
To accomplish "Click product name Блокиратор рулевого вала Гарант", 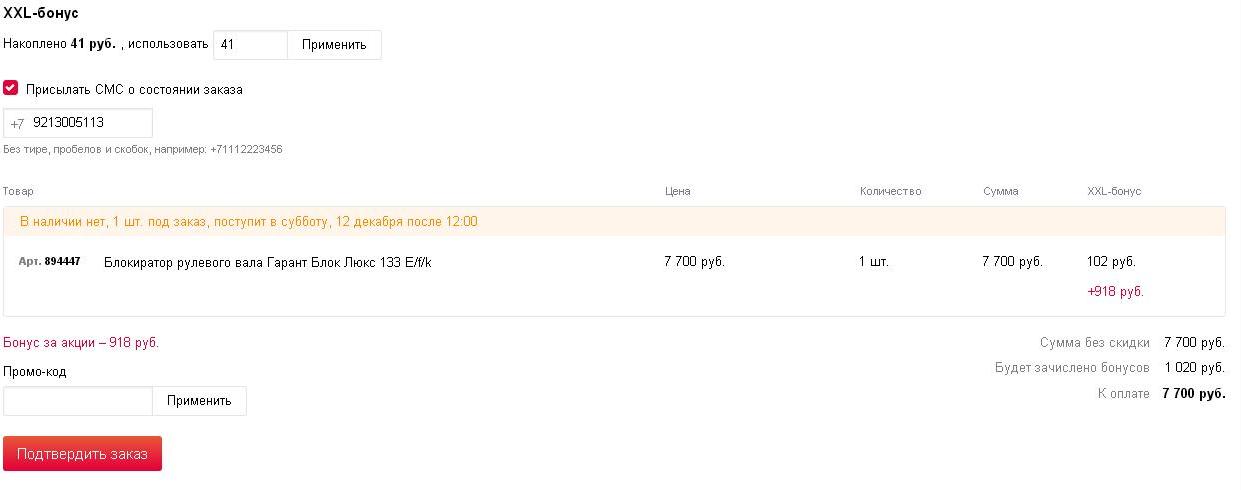I will tap(267, 262).
